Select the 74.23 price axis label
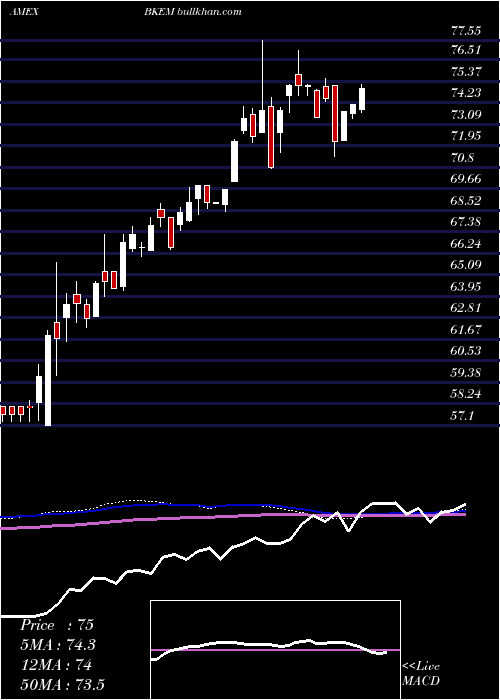This screenshot has width=500, height=700. click(467, 92)
